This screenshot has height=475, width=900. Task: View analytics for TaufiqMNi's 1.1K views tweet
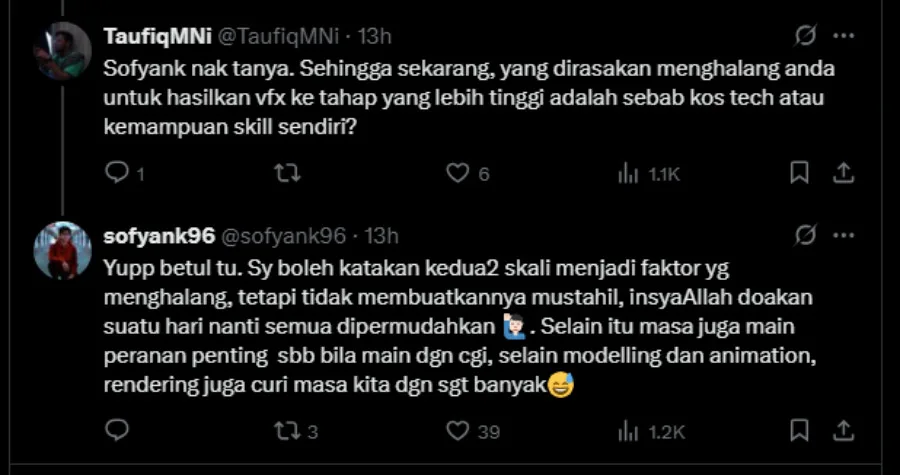[x=628, y=173]
